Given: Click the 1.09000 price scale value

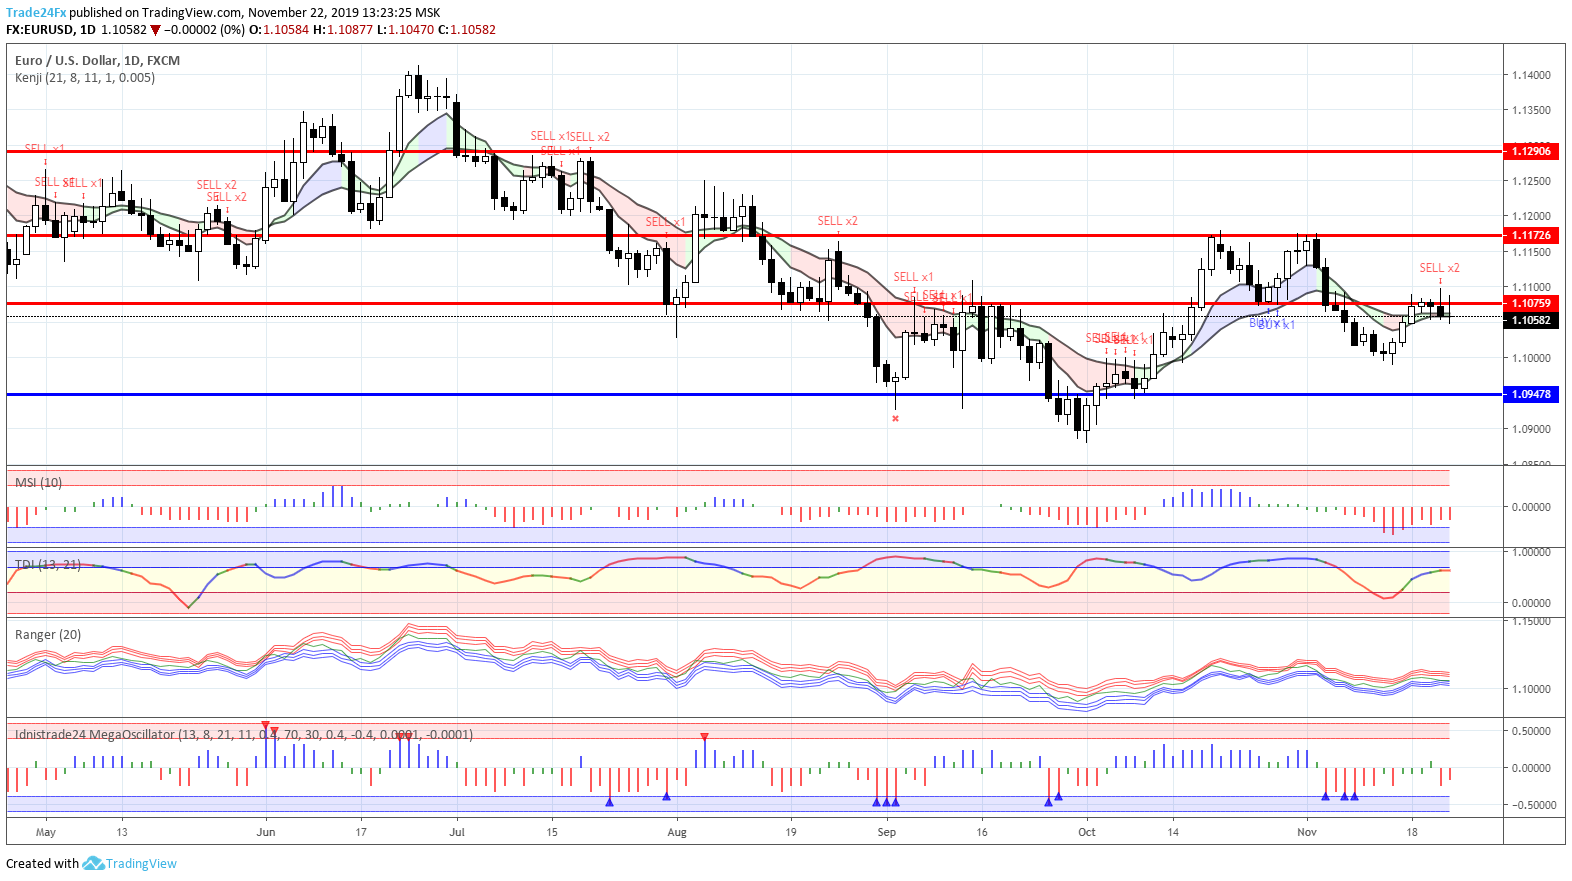Looking at the screenshot, I should coord(1531,430).
